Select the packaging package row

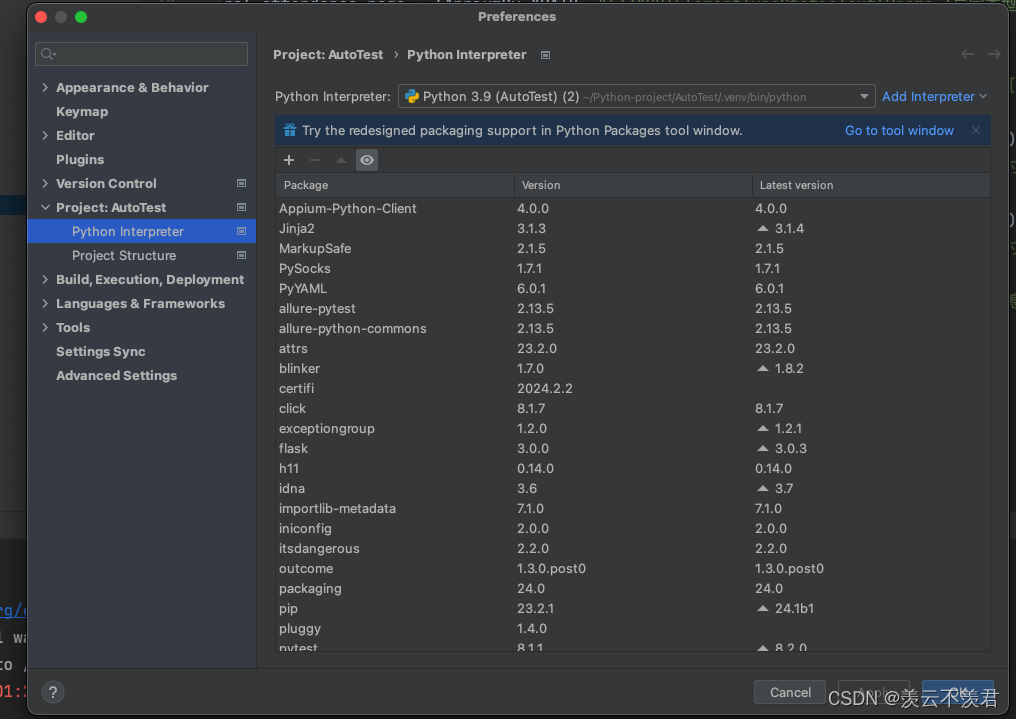tap(633, 589)
